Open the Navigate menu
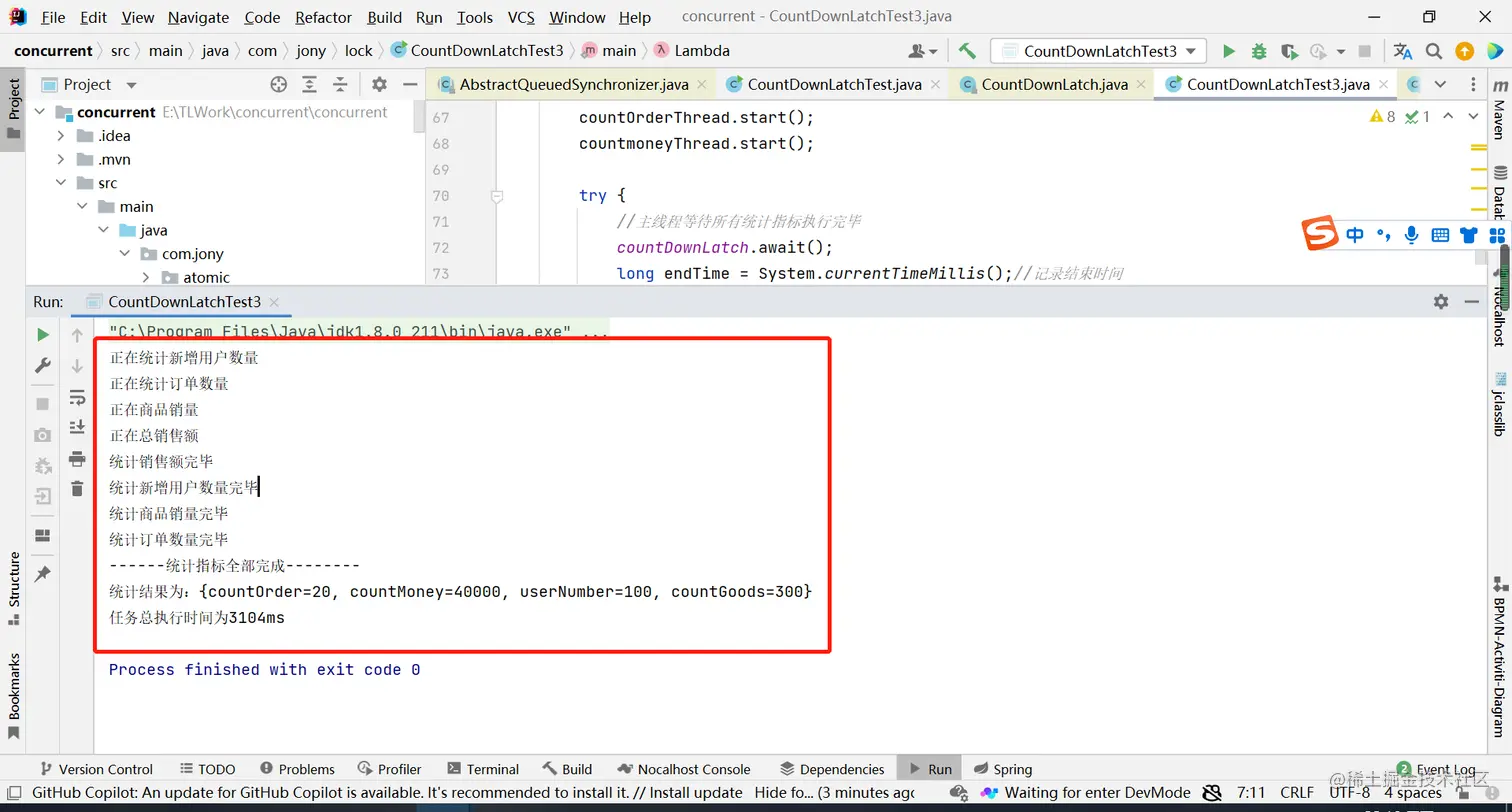 point(198,17)
